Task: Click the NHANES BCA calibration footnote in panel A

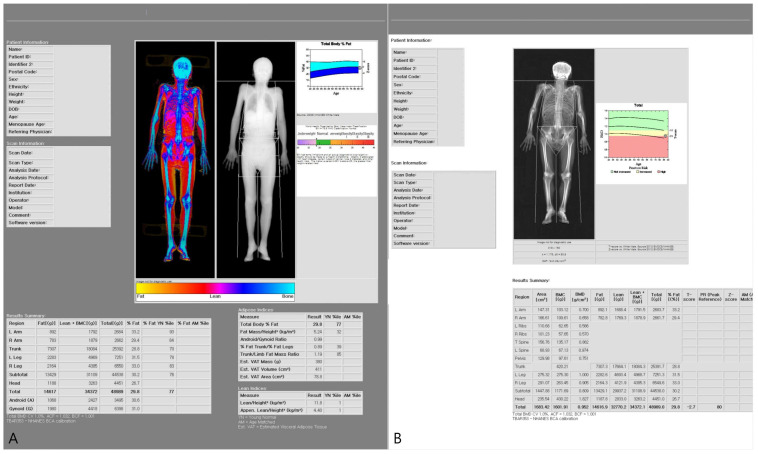Action: point(41,421)
